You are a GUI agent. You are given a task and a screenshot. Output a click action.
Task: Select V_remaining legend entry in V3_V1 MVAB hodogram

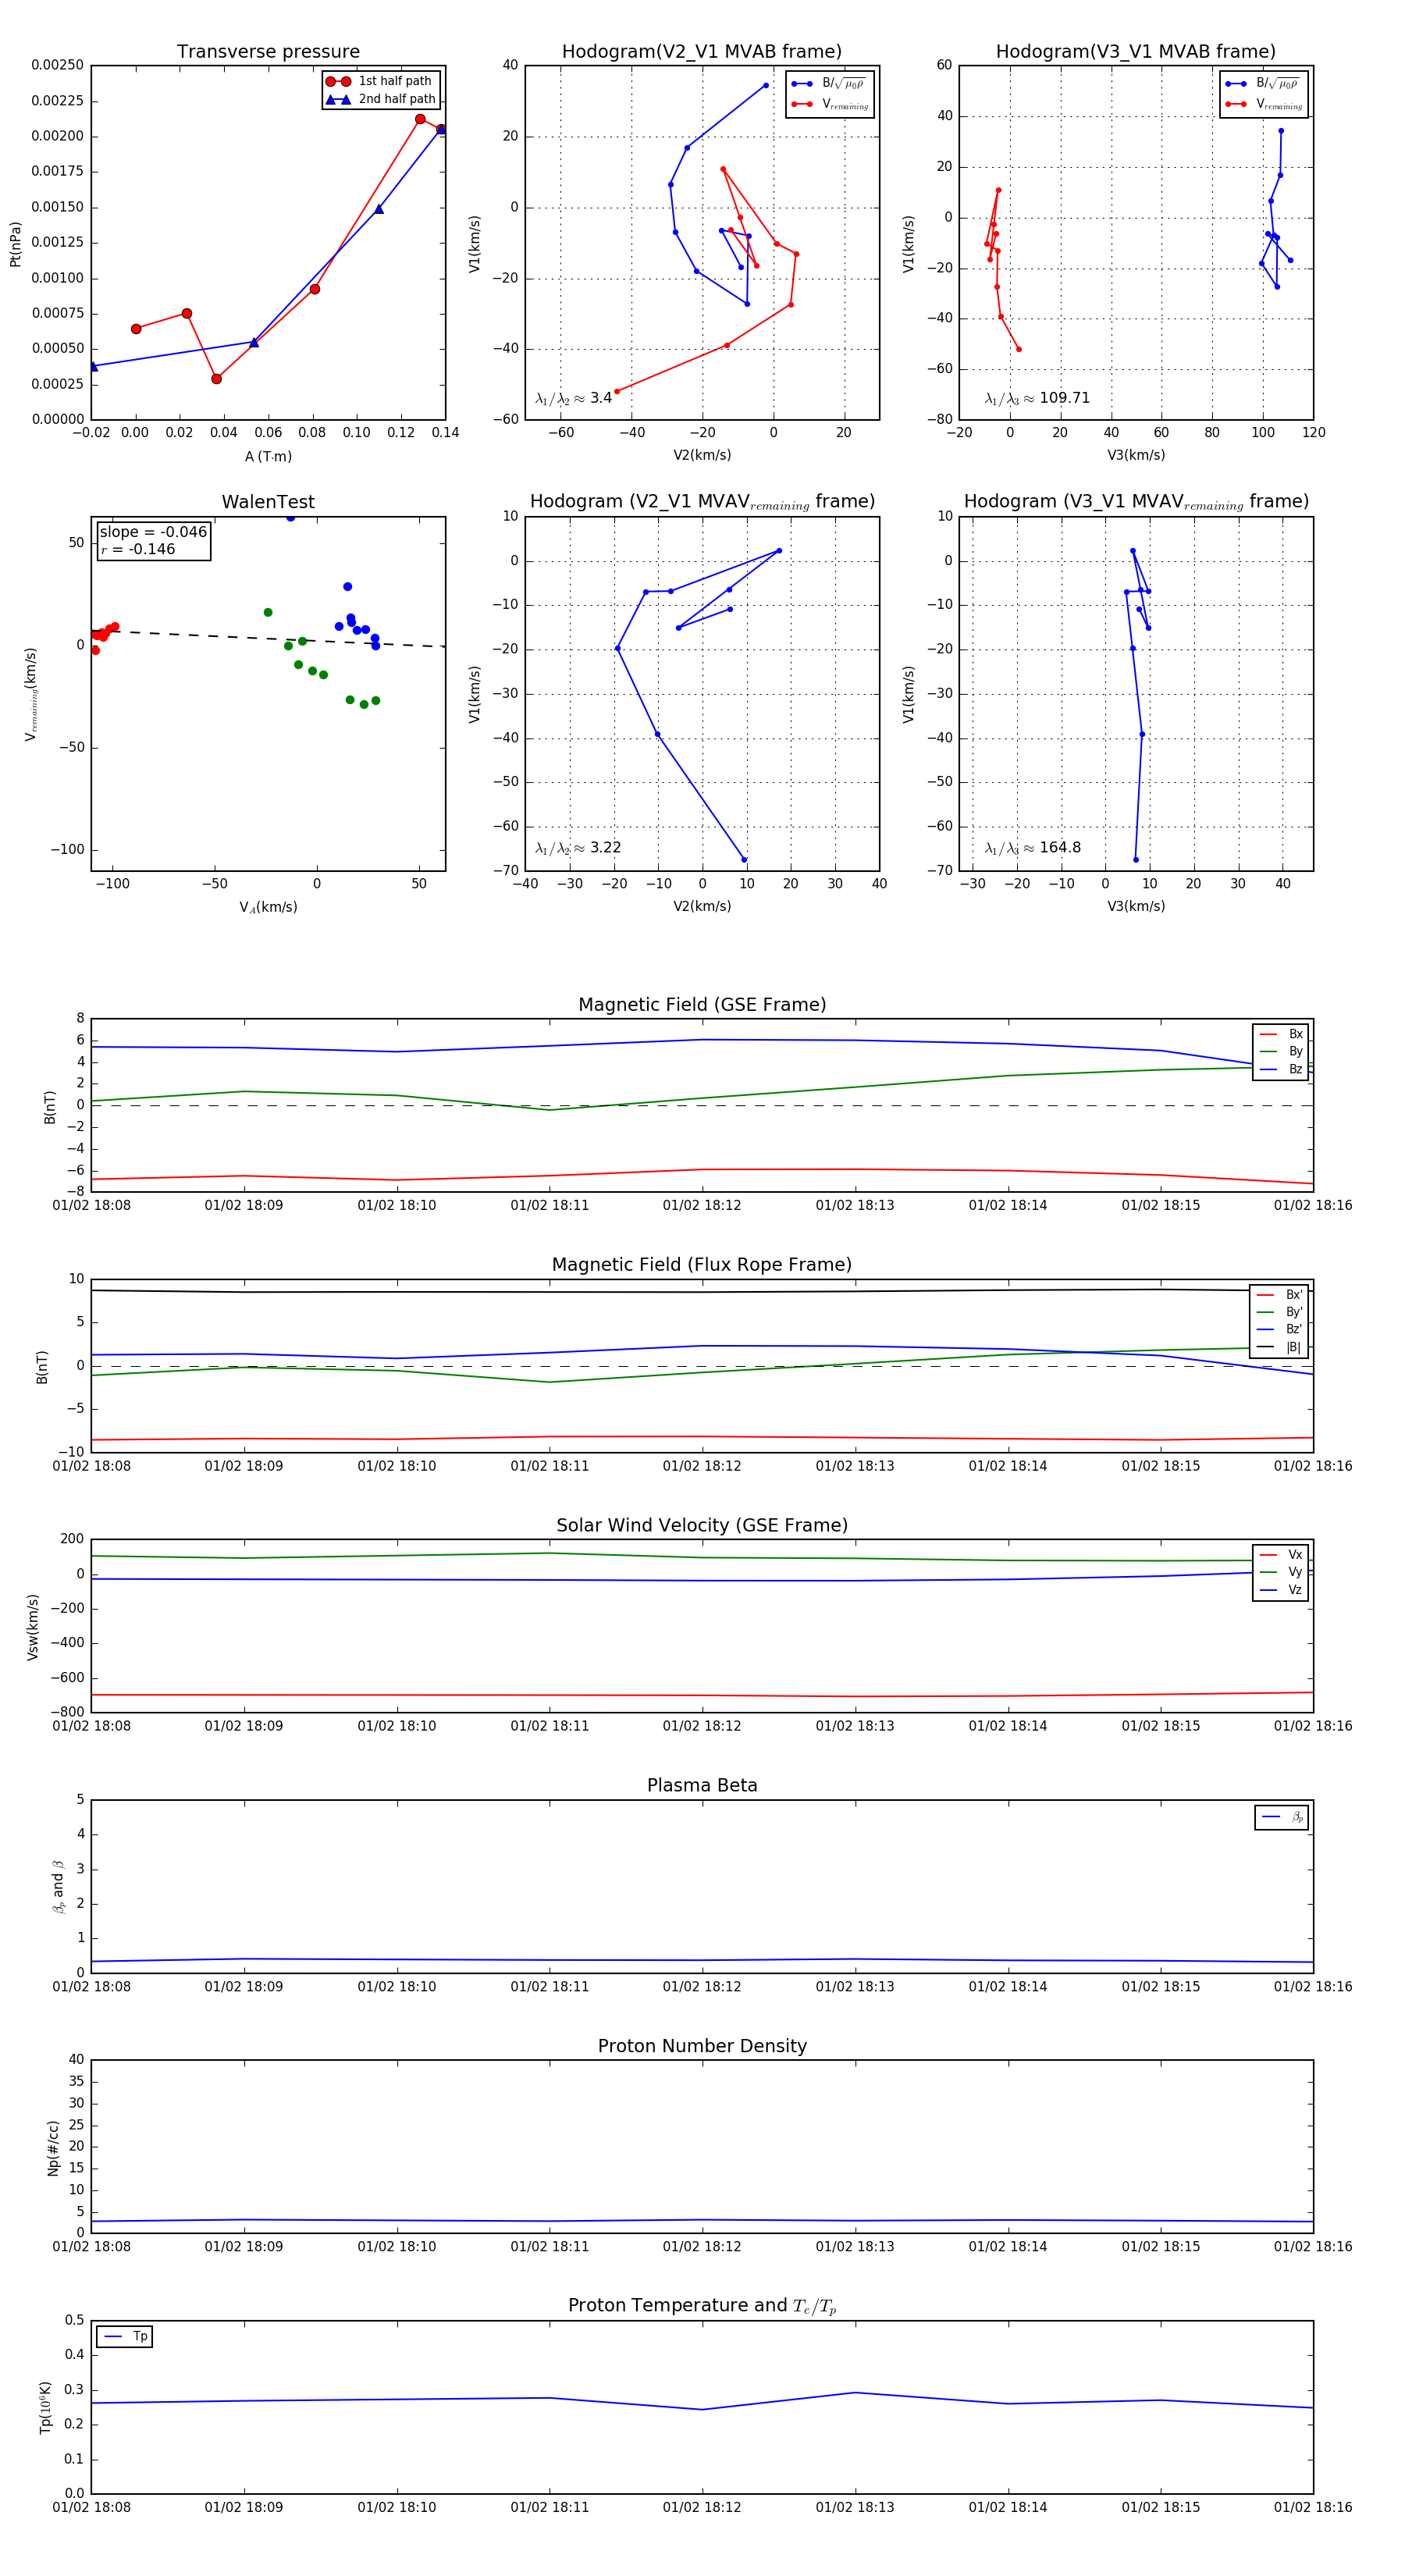(x=1263, y=104)
